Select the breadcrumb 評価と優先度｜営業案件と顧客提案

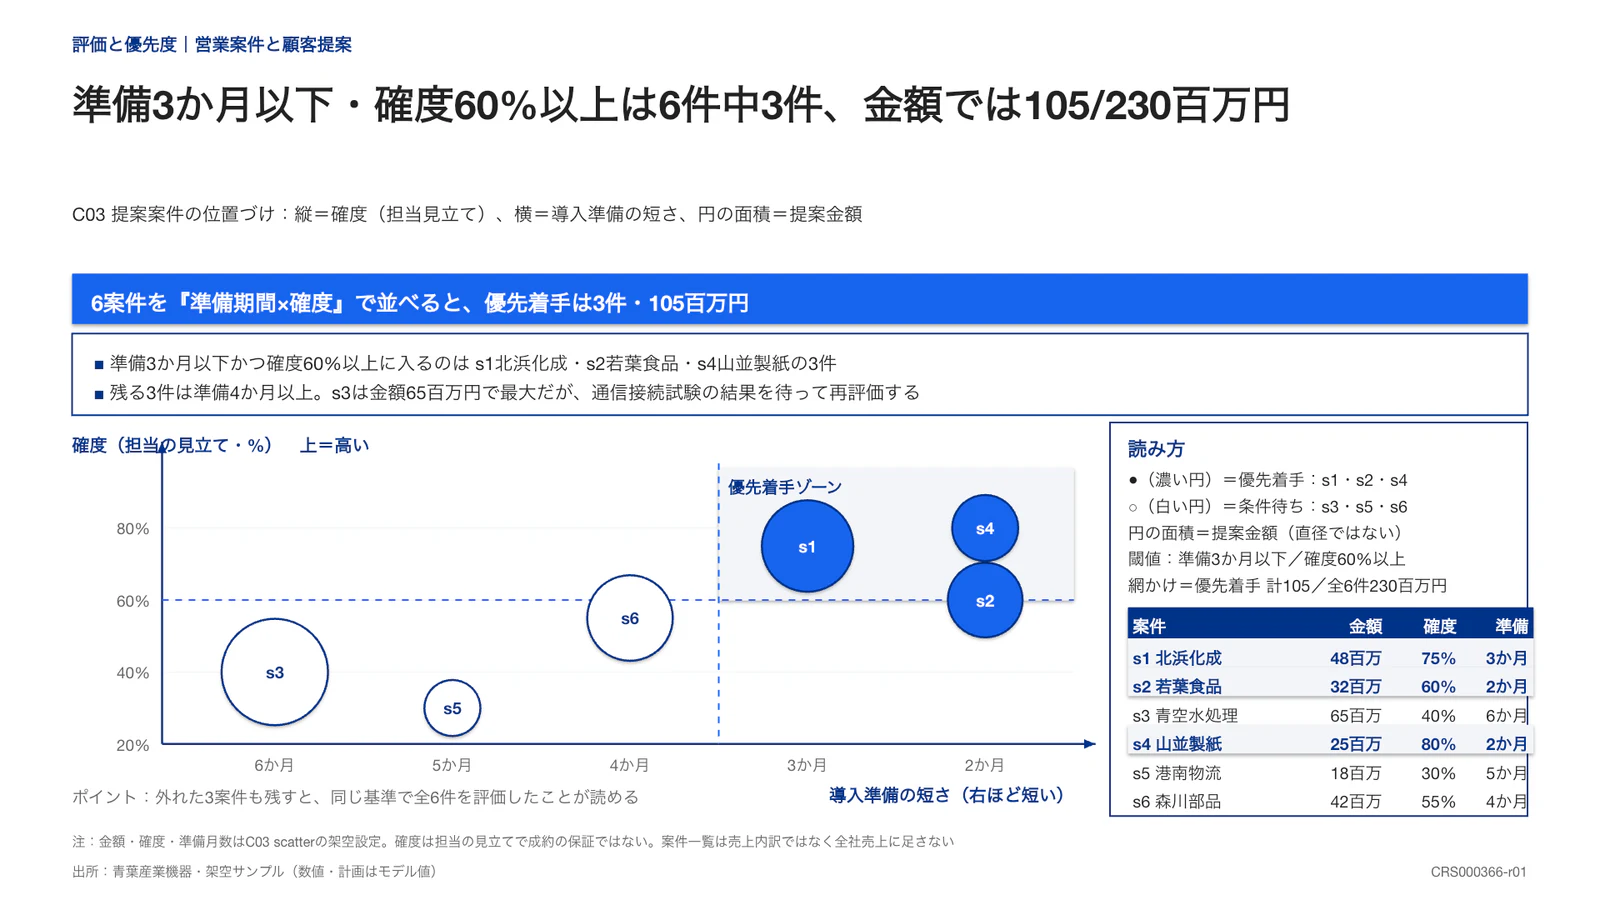tap(212, 44)
